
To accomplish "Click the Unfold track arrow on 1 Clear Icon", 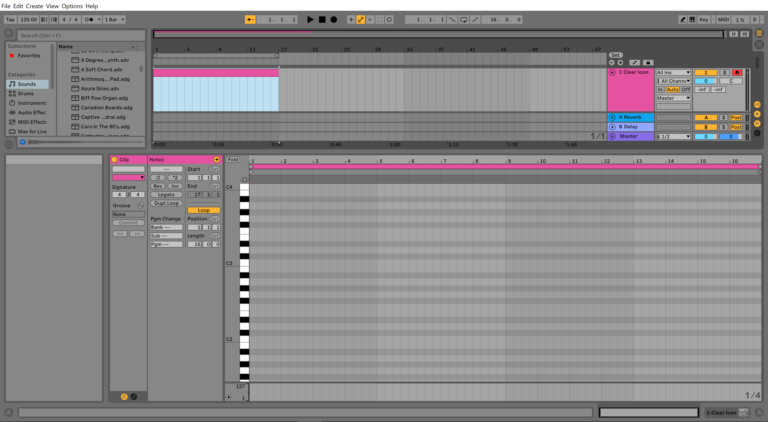I will click(x=612, y=72).
